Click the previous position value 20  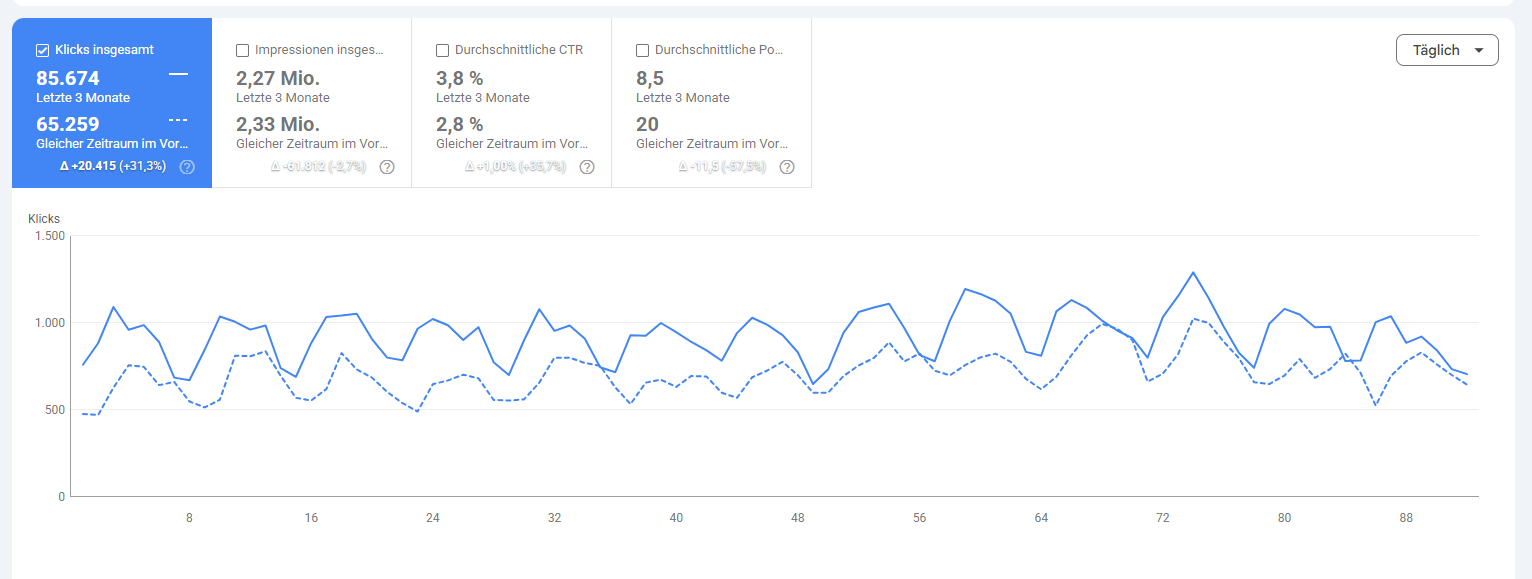click(647, 124)
